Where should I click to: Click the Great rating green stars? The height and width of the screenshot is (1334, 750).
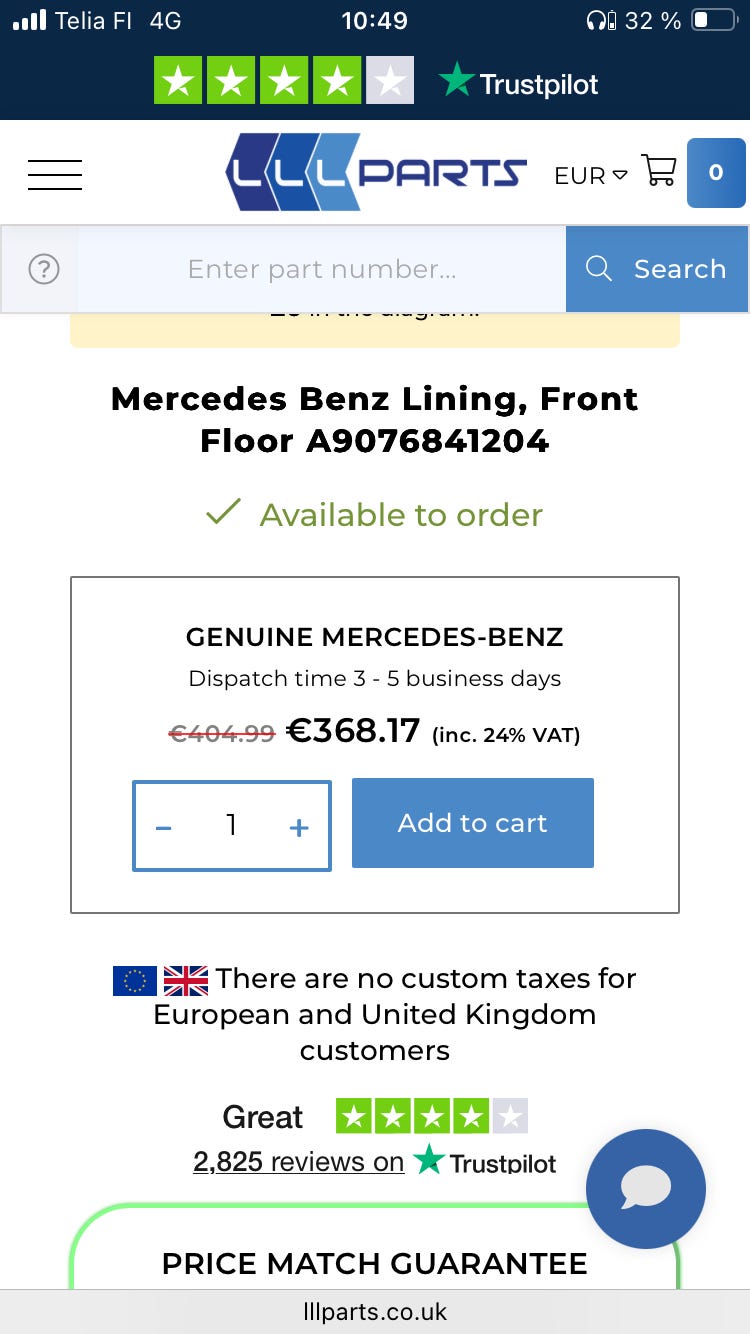click(x=431, y=1116)
